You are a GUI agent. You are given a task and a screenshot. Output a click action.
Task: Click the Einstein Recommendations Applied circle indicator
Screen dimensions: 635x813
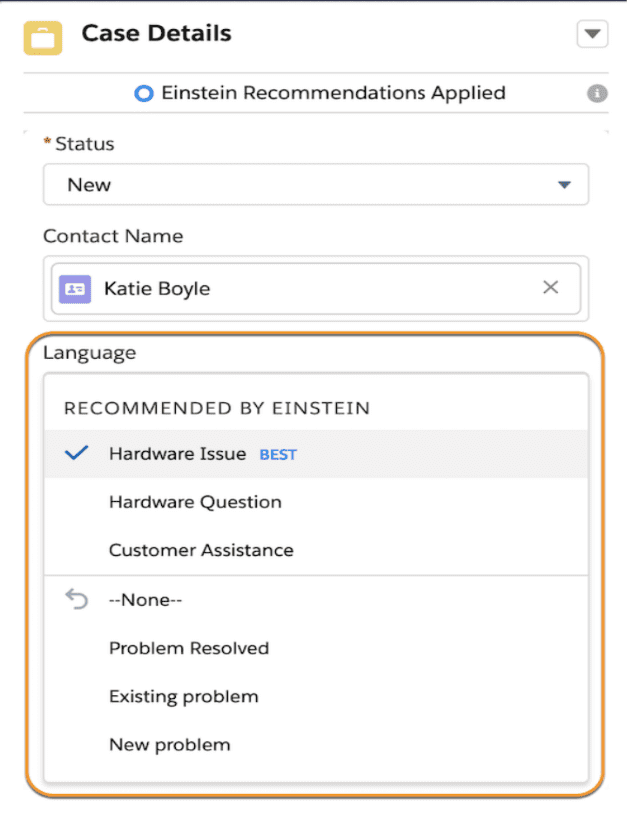pyautogui.click(x=144, y=94)
